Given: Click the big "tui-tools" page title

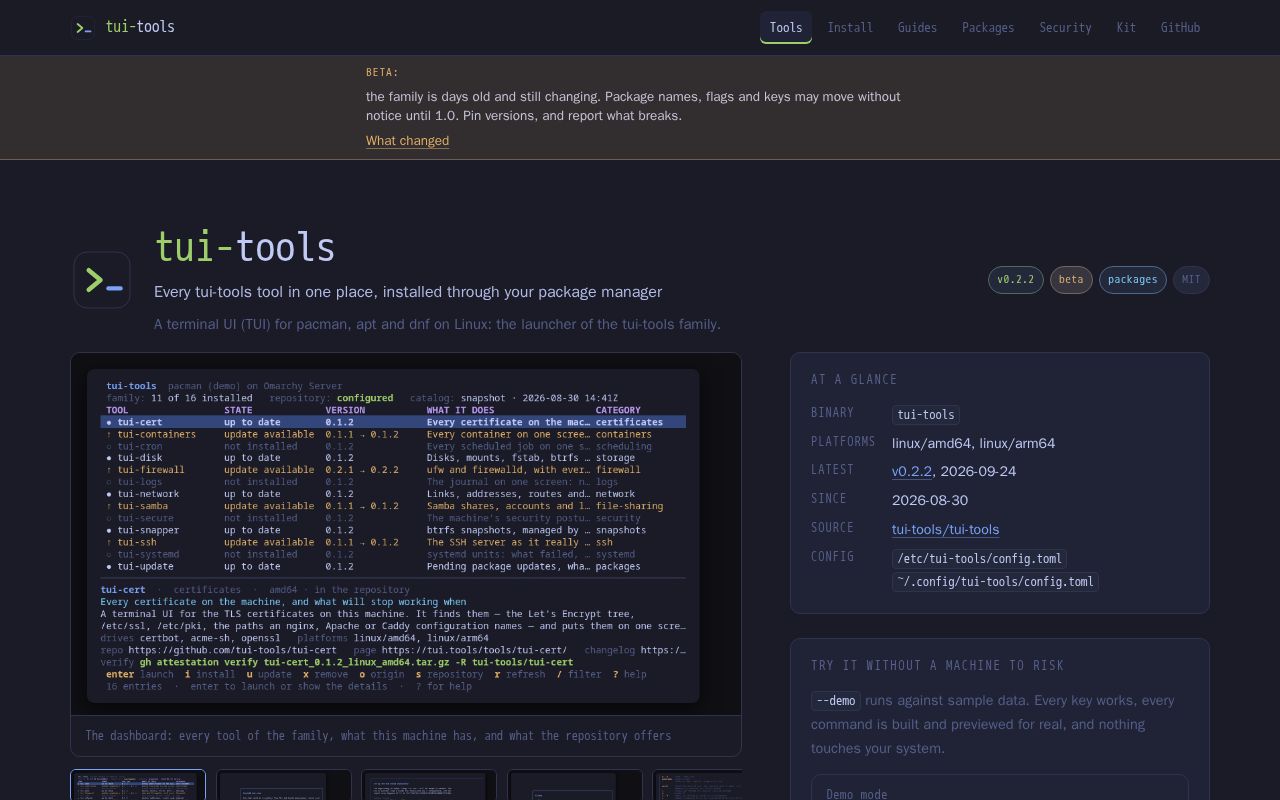Looking at the screenshot, I should pyautogui.click(x=245, y=247).
